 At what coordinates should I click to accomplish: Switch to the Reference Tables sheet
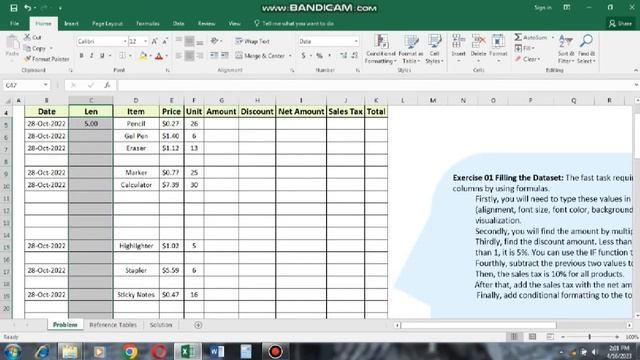113,325
